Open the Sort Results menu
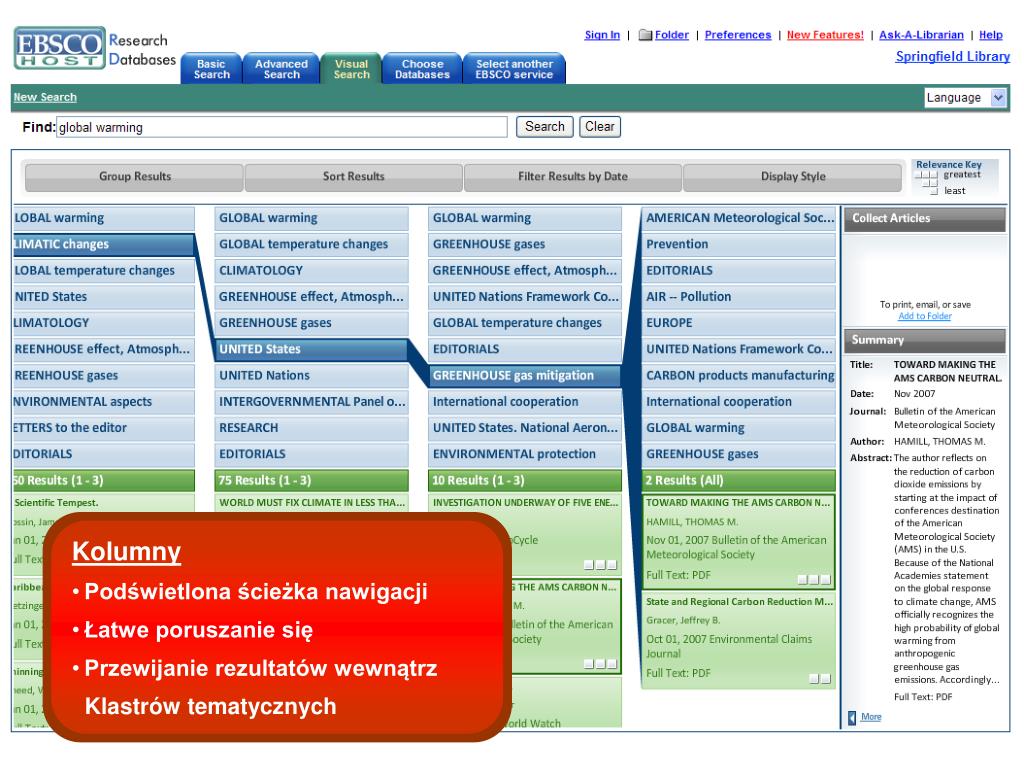This screenshot has width=1024, height=768. click(353, 176)
